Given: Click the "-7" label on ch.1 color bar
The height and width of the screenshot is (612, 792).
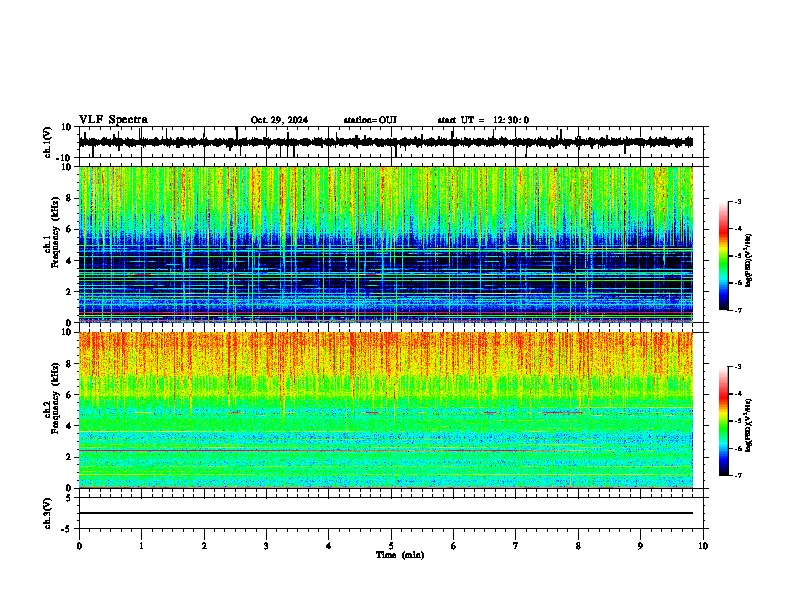Looking at the screenshot, I should pyautogui.click(x=737, y=310).
